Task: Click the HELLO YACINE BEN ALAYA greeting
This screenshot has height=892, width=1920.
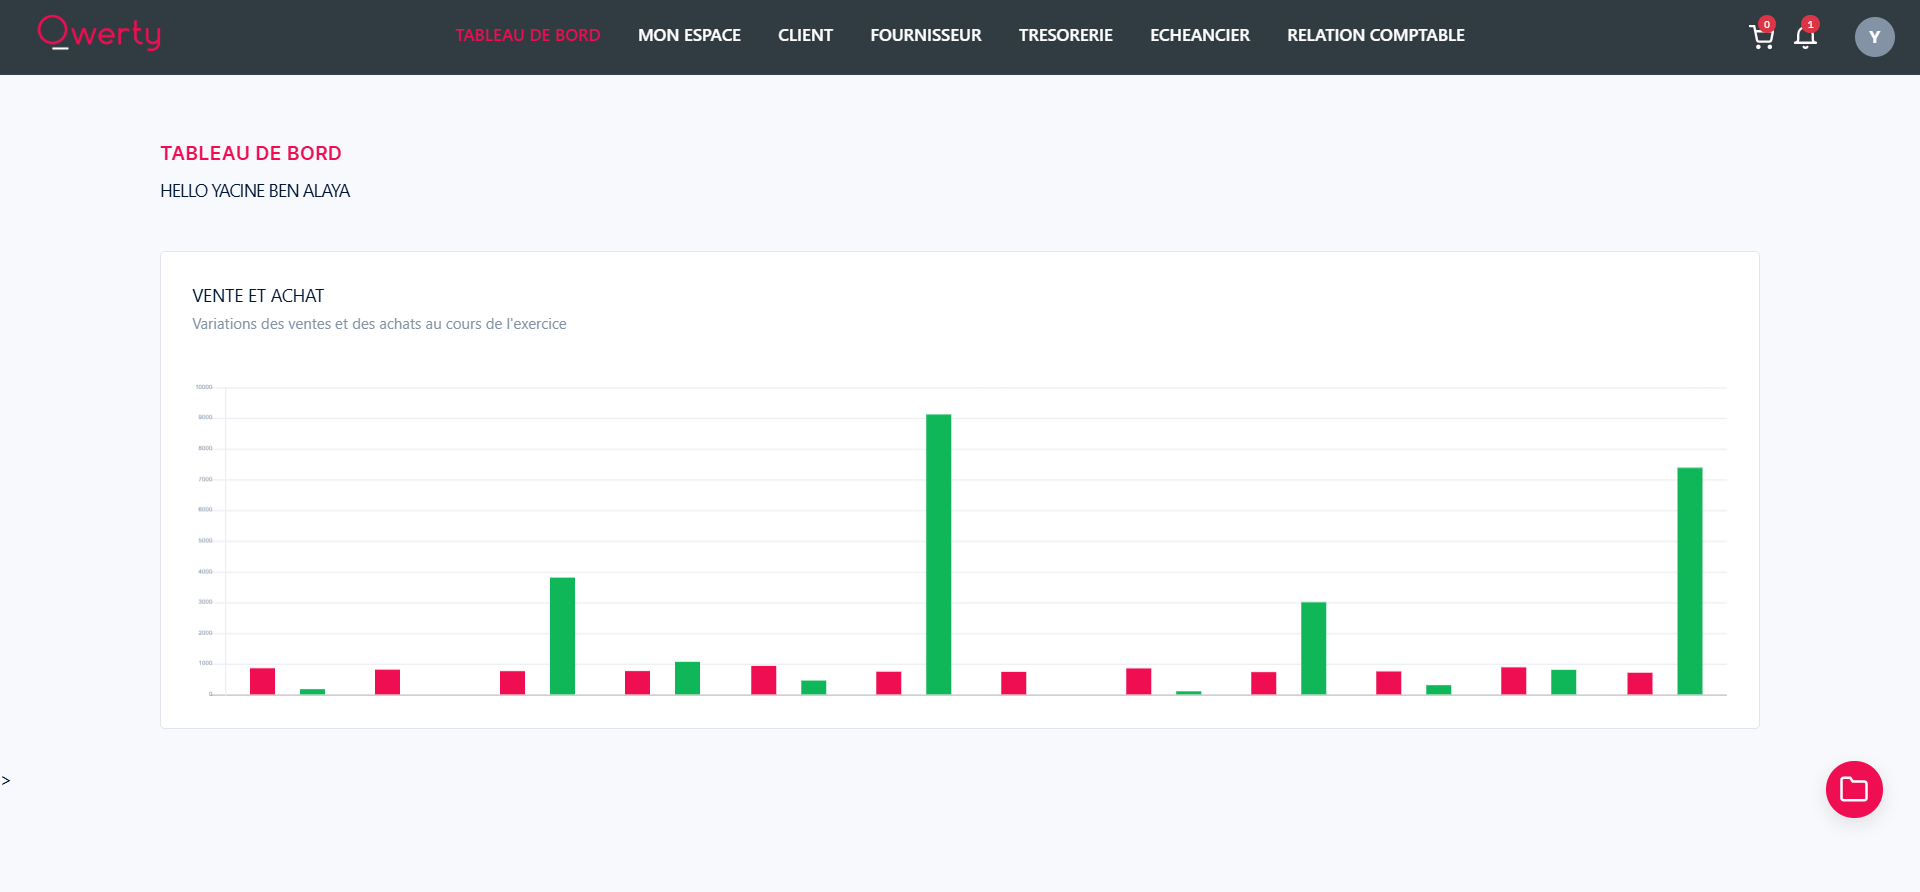Action: pos(255,191)
